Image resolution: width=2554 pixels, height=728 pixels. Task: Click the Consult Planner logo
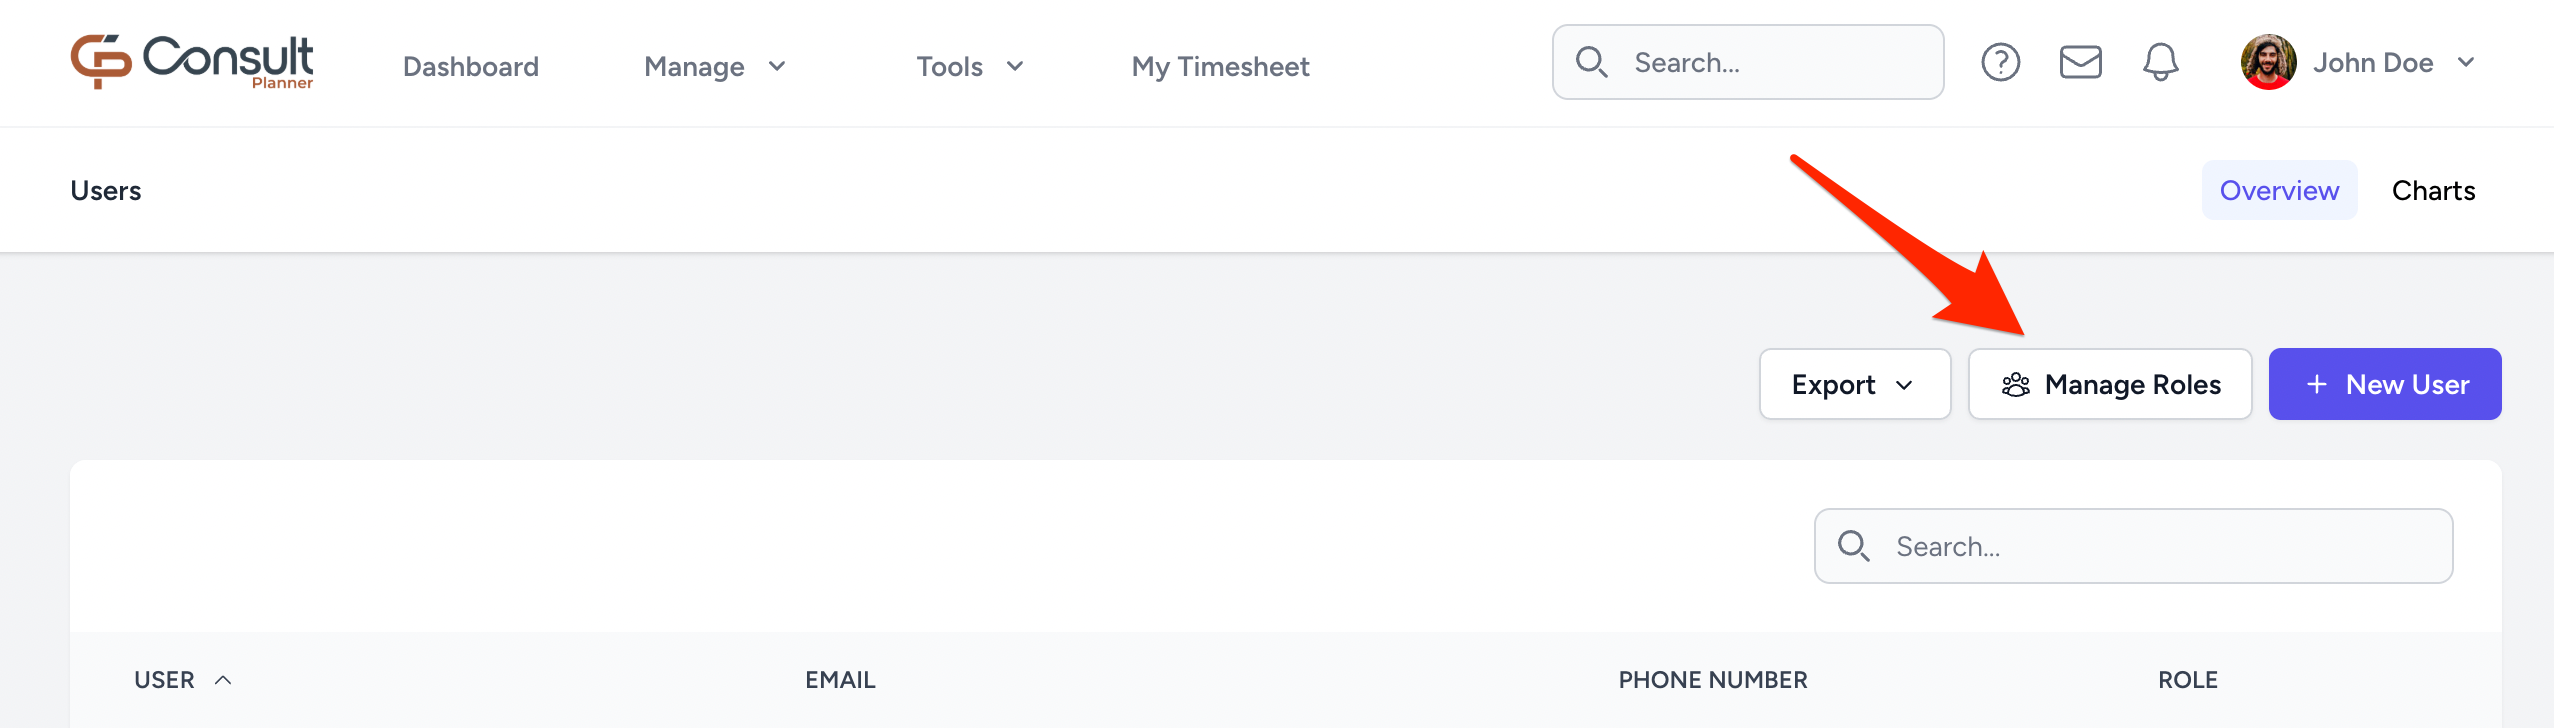192,62
